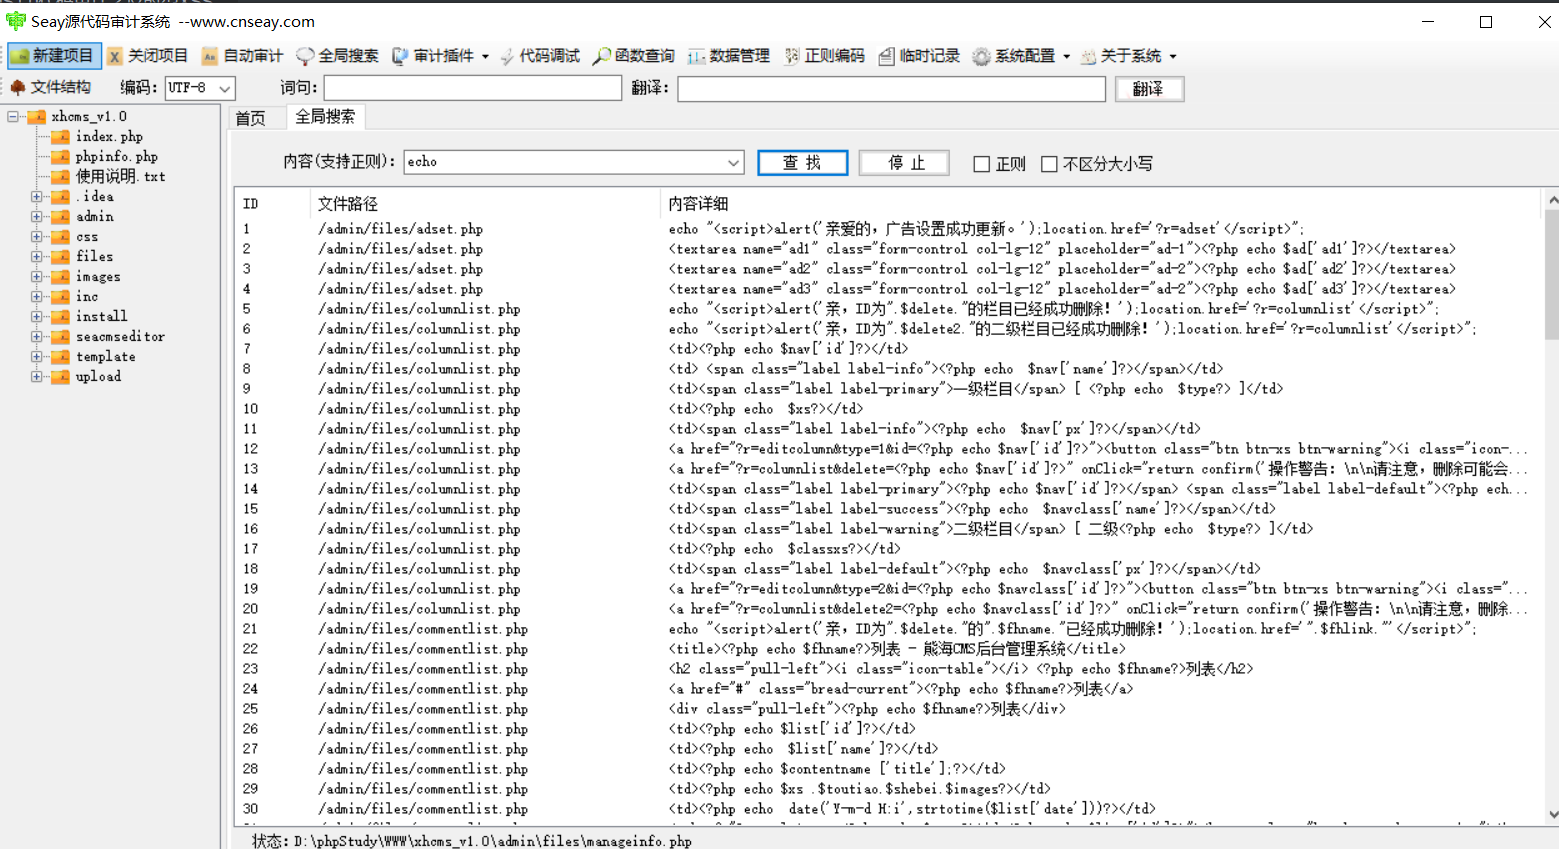Select index.php file in tree

(109, 136)
